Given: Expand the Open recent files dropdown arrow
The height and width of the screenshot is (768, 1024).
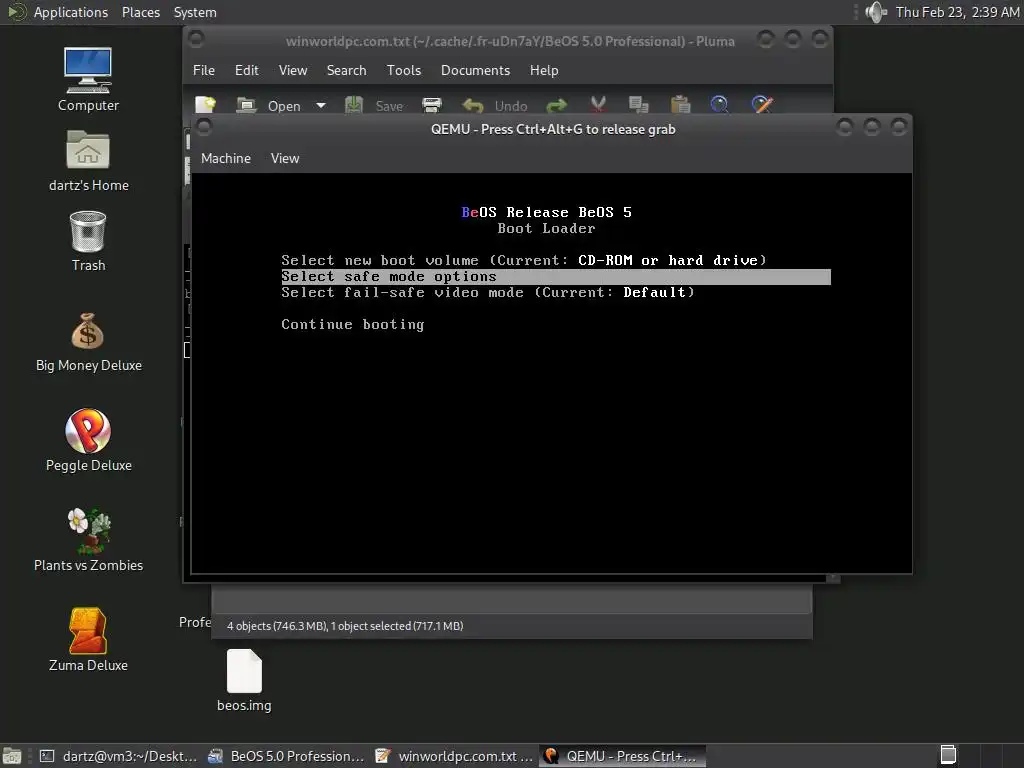Looking at the screenshot, I should click(321, 105).
